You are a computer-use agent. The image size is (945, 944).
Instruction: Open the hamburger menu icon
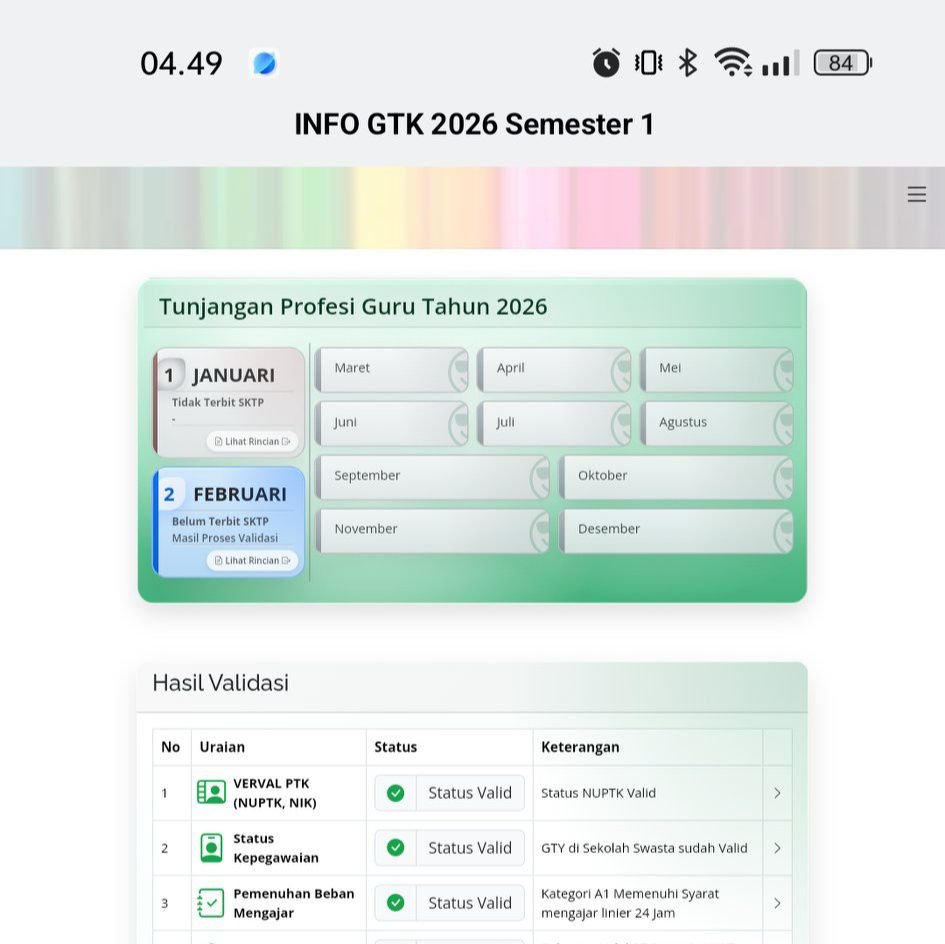pyautogui.click(x=916, y=194)
